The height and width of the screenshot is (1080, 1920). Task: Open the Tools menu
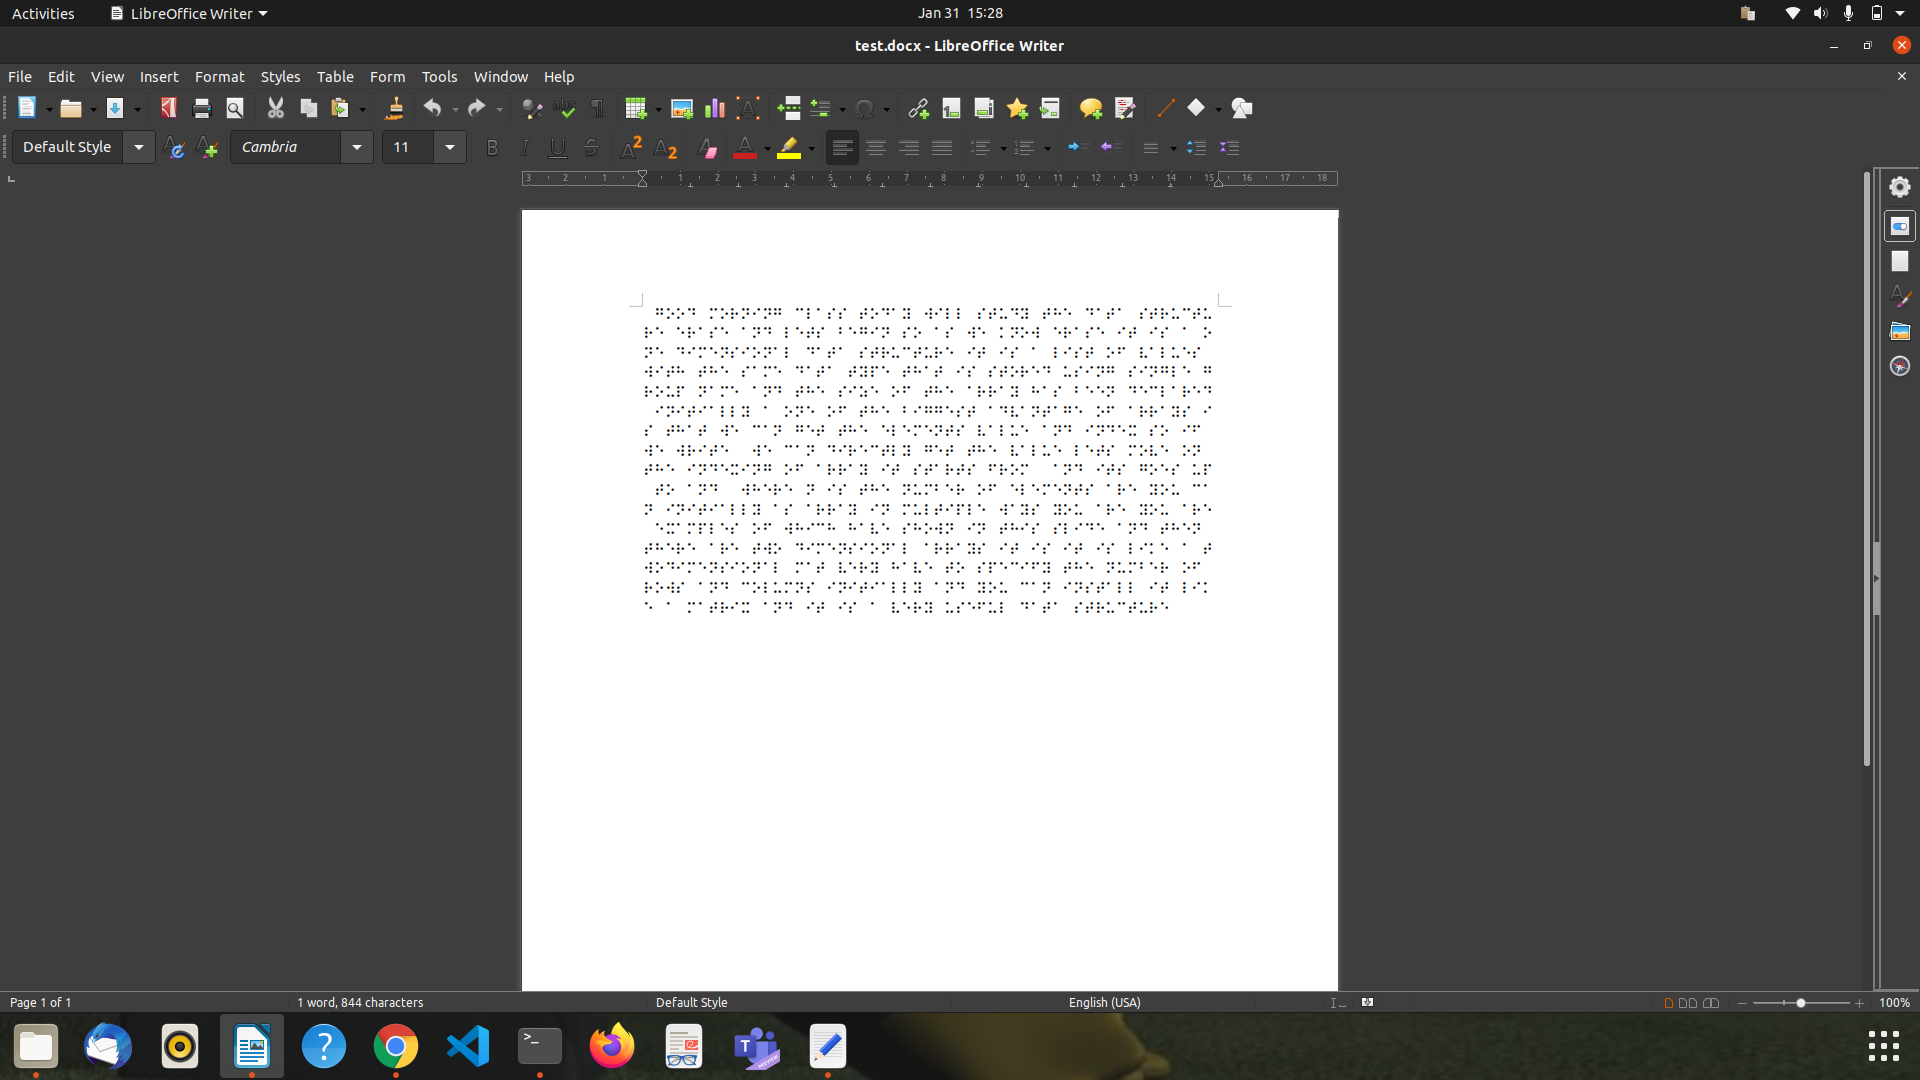coord(439,77)
